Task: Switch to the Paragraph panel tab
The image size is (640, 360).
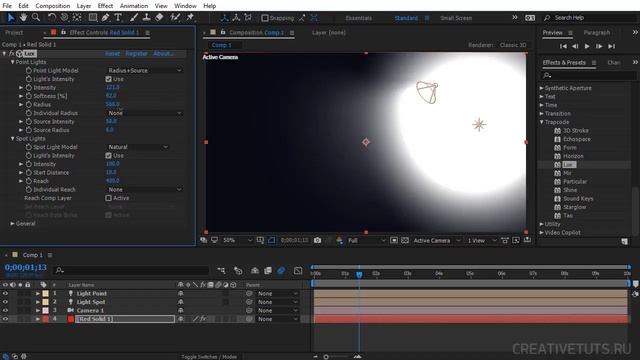Action: (596, 33)
